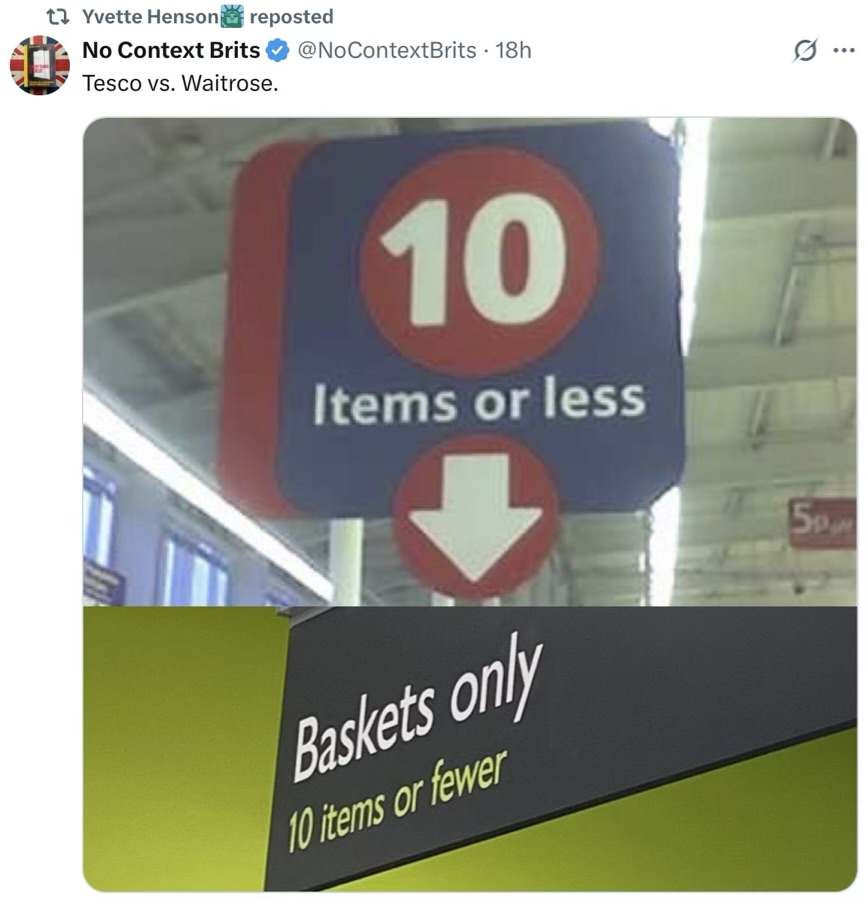This screenshot has height=900, width=868.
Task: Open Yvette Henson's profile name link
Action: tap(150, 17)
